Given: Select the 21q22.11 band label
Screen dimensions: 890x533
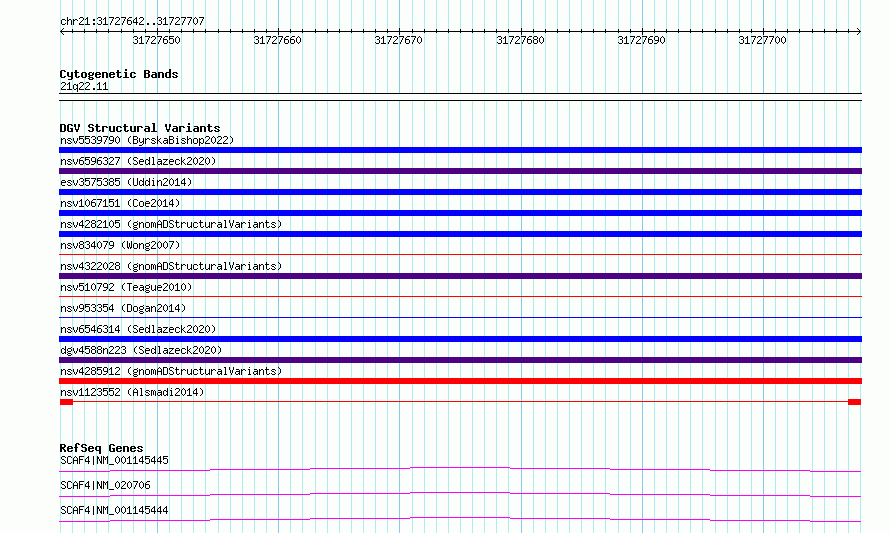Looking at the screenshot, I should point(84,86).
